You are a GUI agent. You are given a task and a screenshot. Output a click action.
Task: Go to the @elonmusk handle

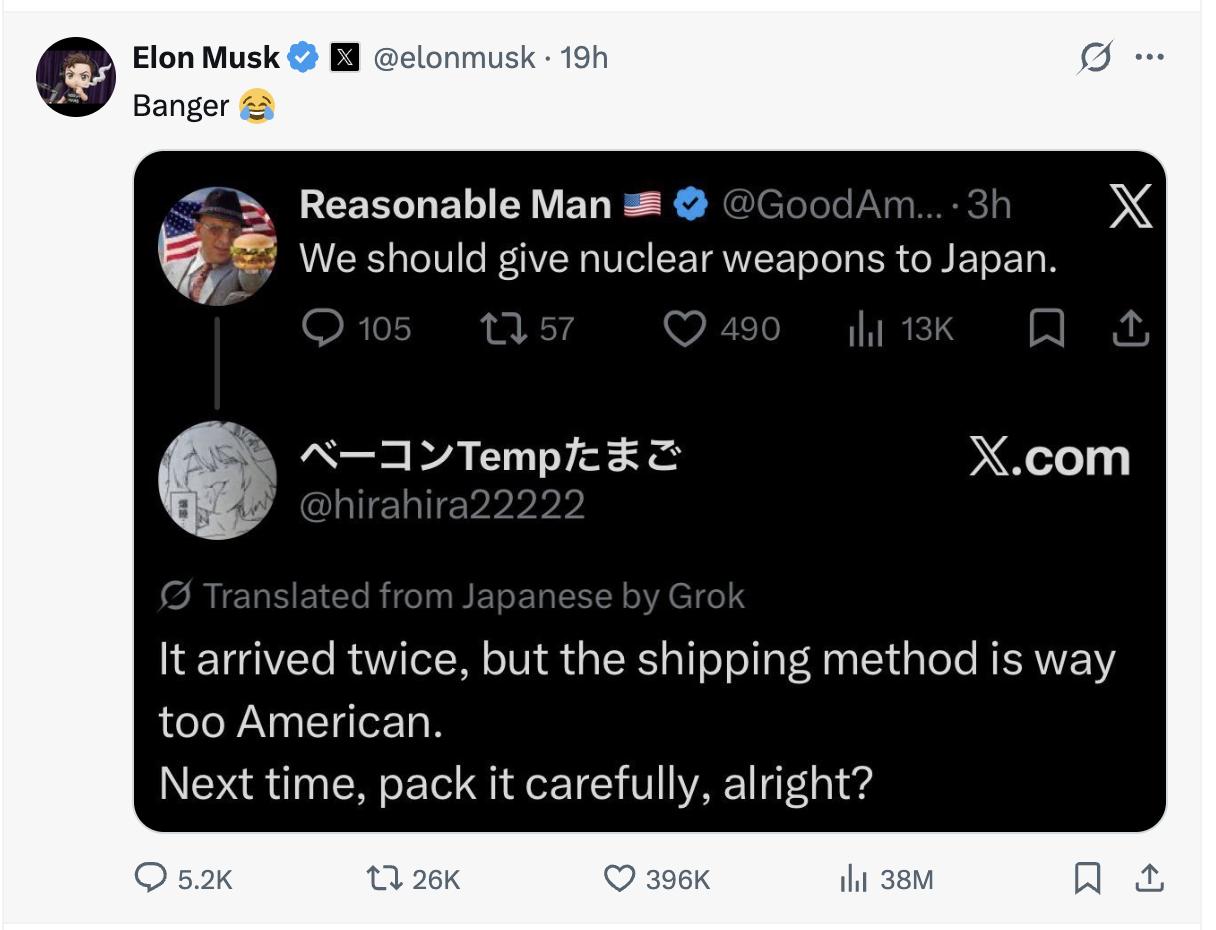click(454, 58)
